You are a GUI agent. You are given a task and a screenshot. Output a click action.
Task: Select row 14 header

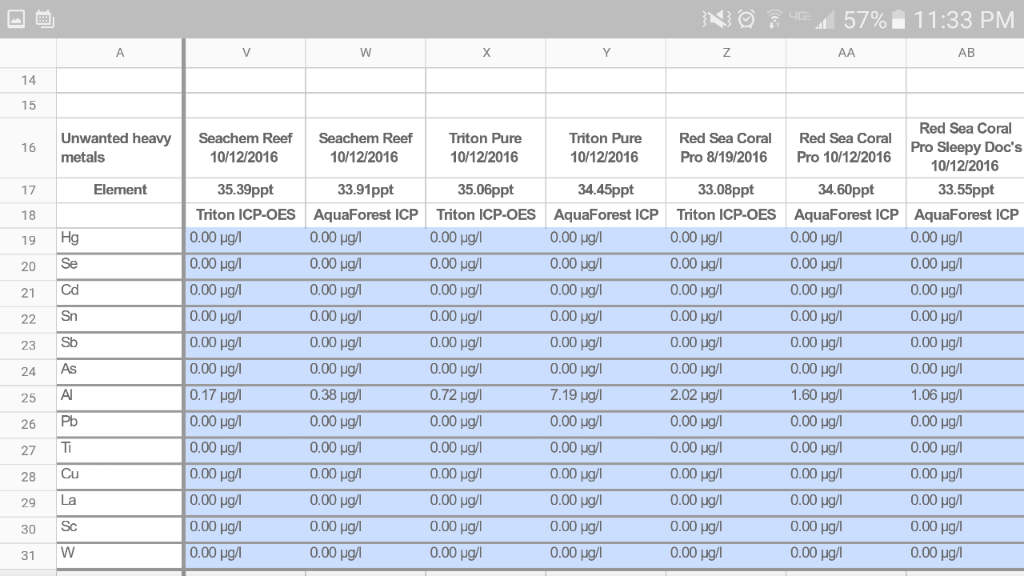28,80
